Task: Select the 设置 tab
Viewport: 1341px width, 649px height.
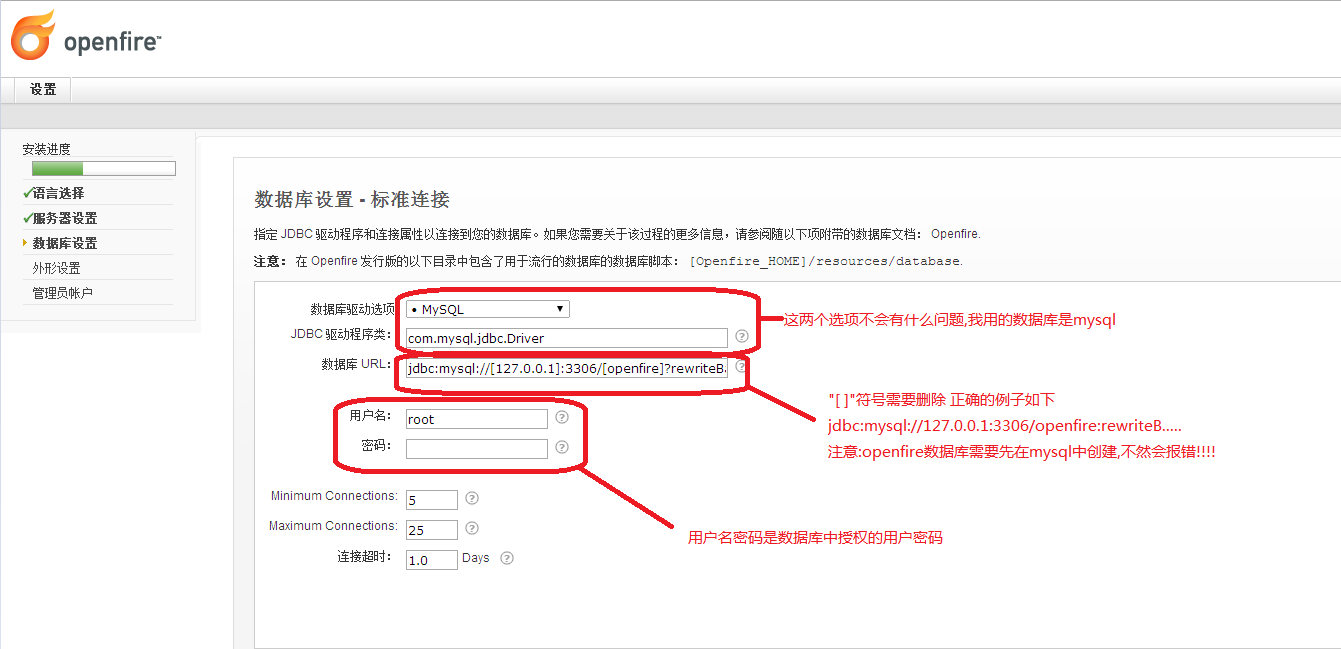Action: [43, 89]
